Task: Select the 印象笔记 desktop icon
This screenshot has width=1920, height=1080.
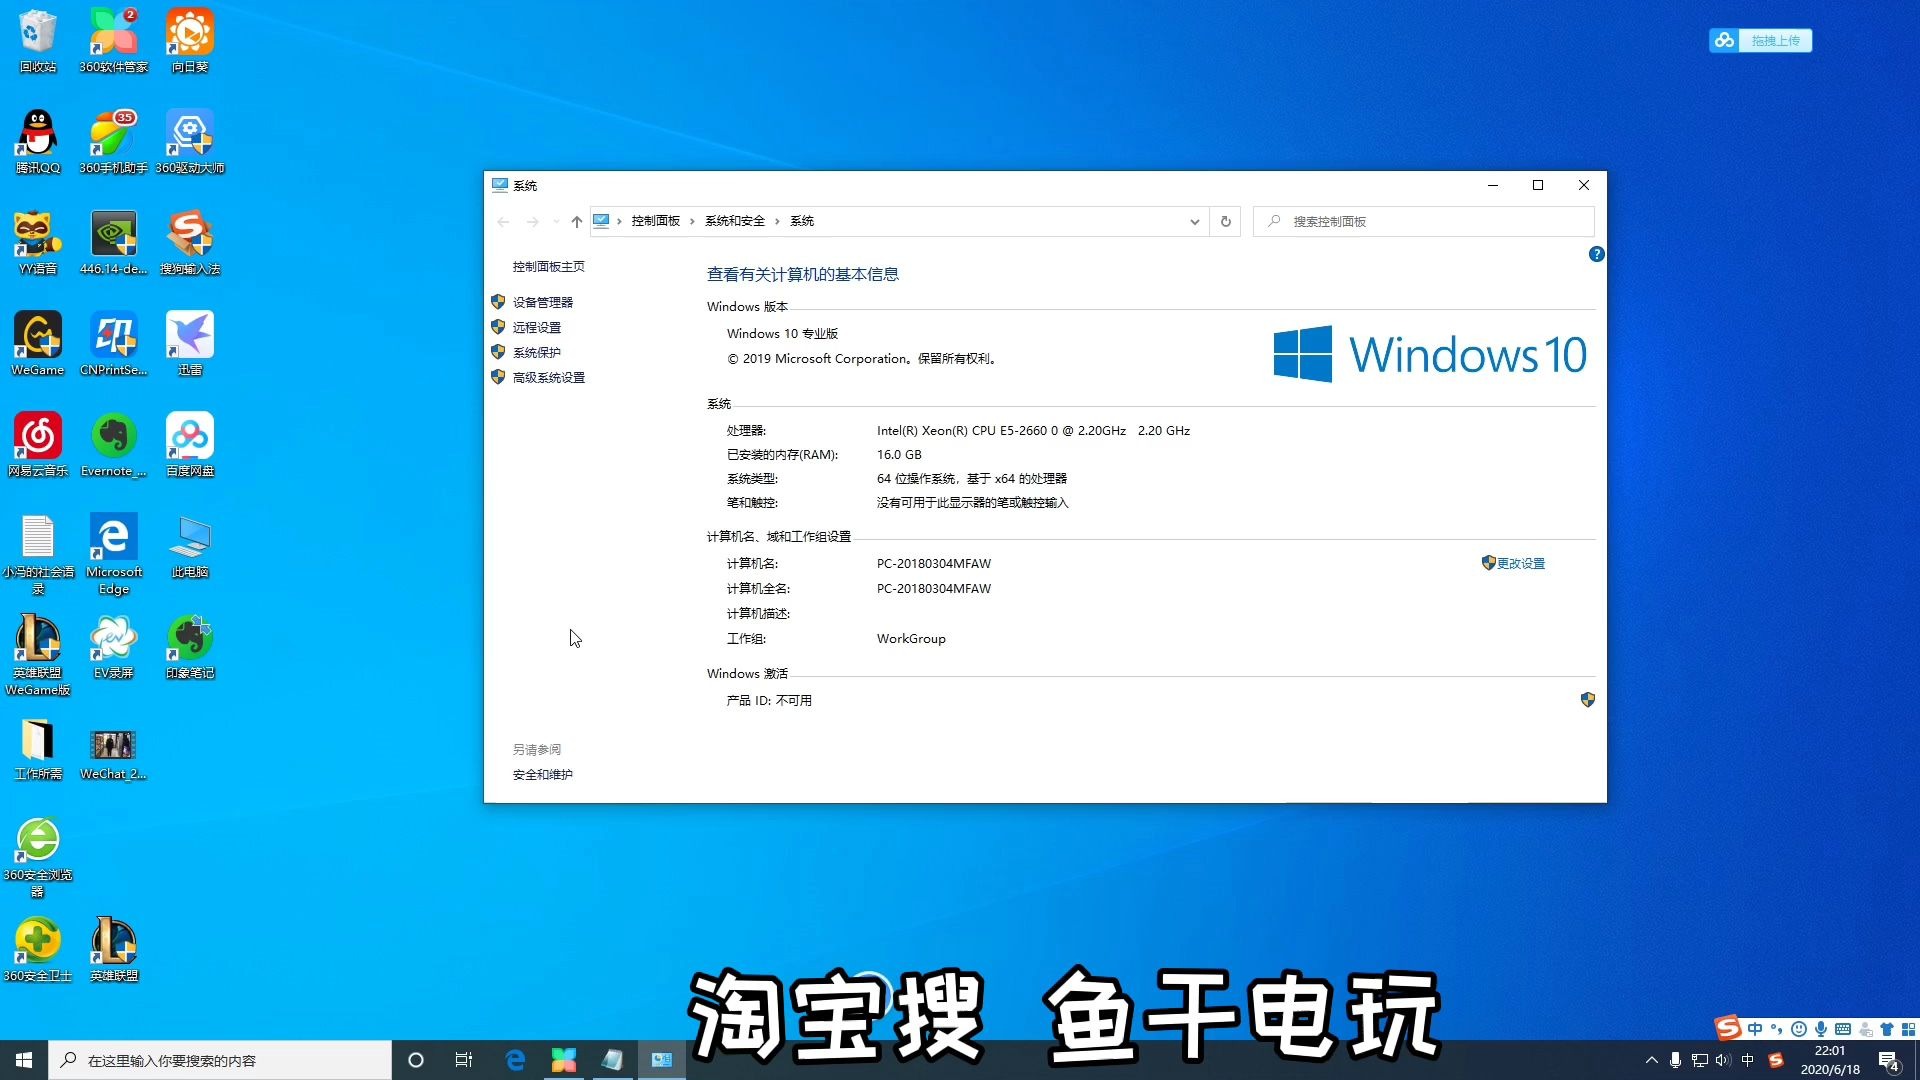Action: [190, 647]
